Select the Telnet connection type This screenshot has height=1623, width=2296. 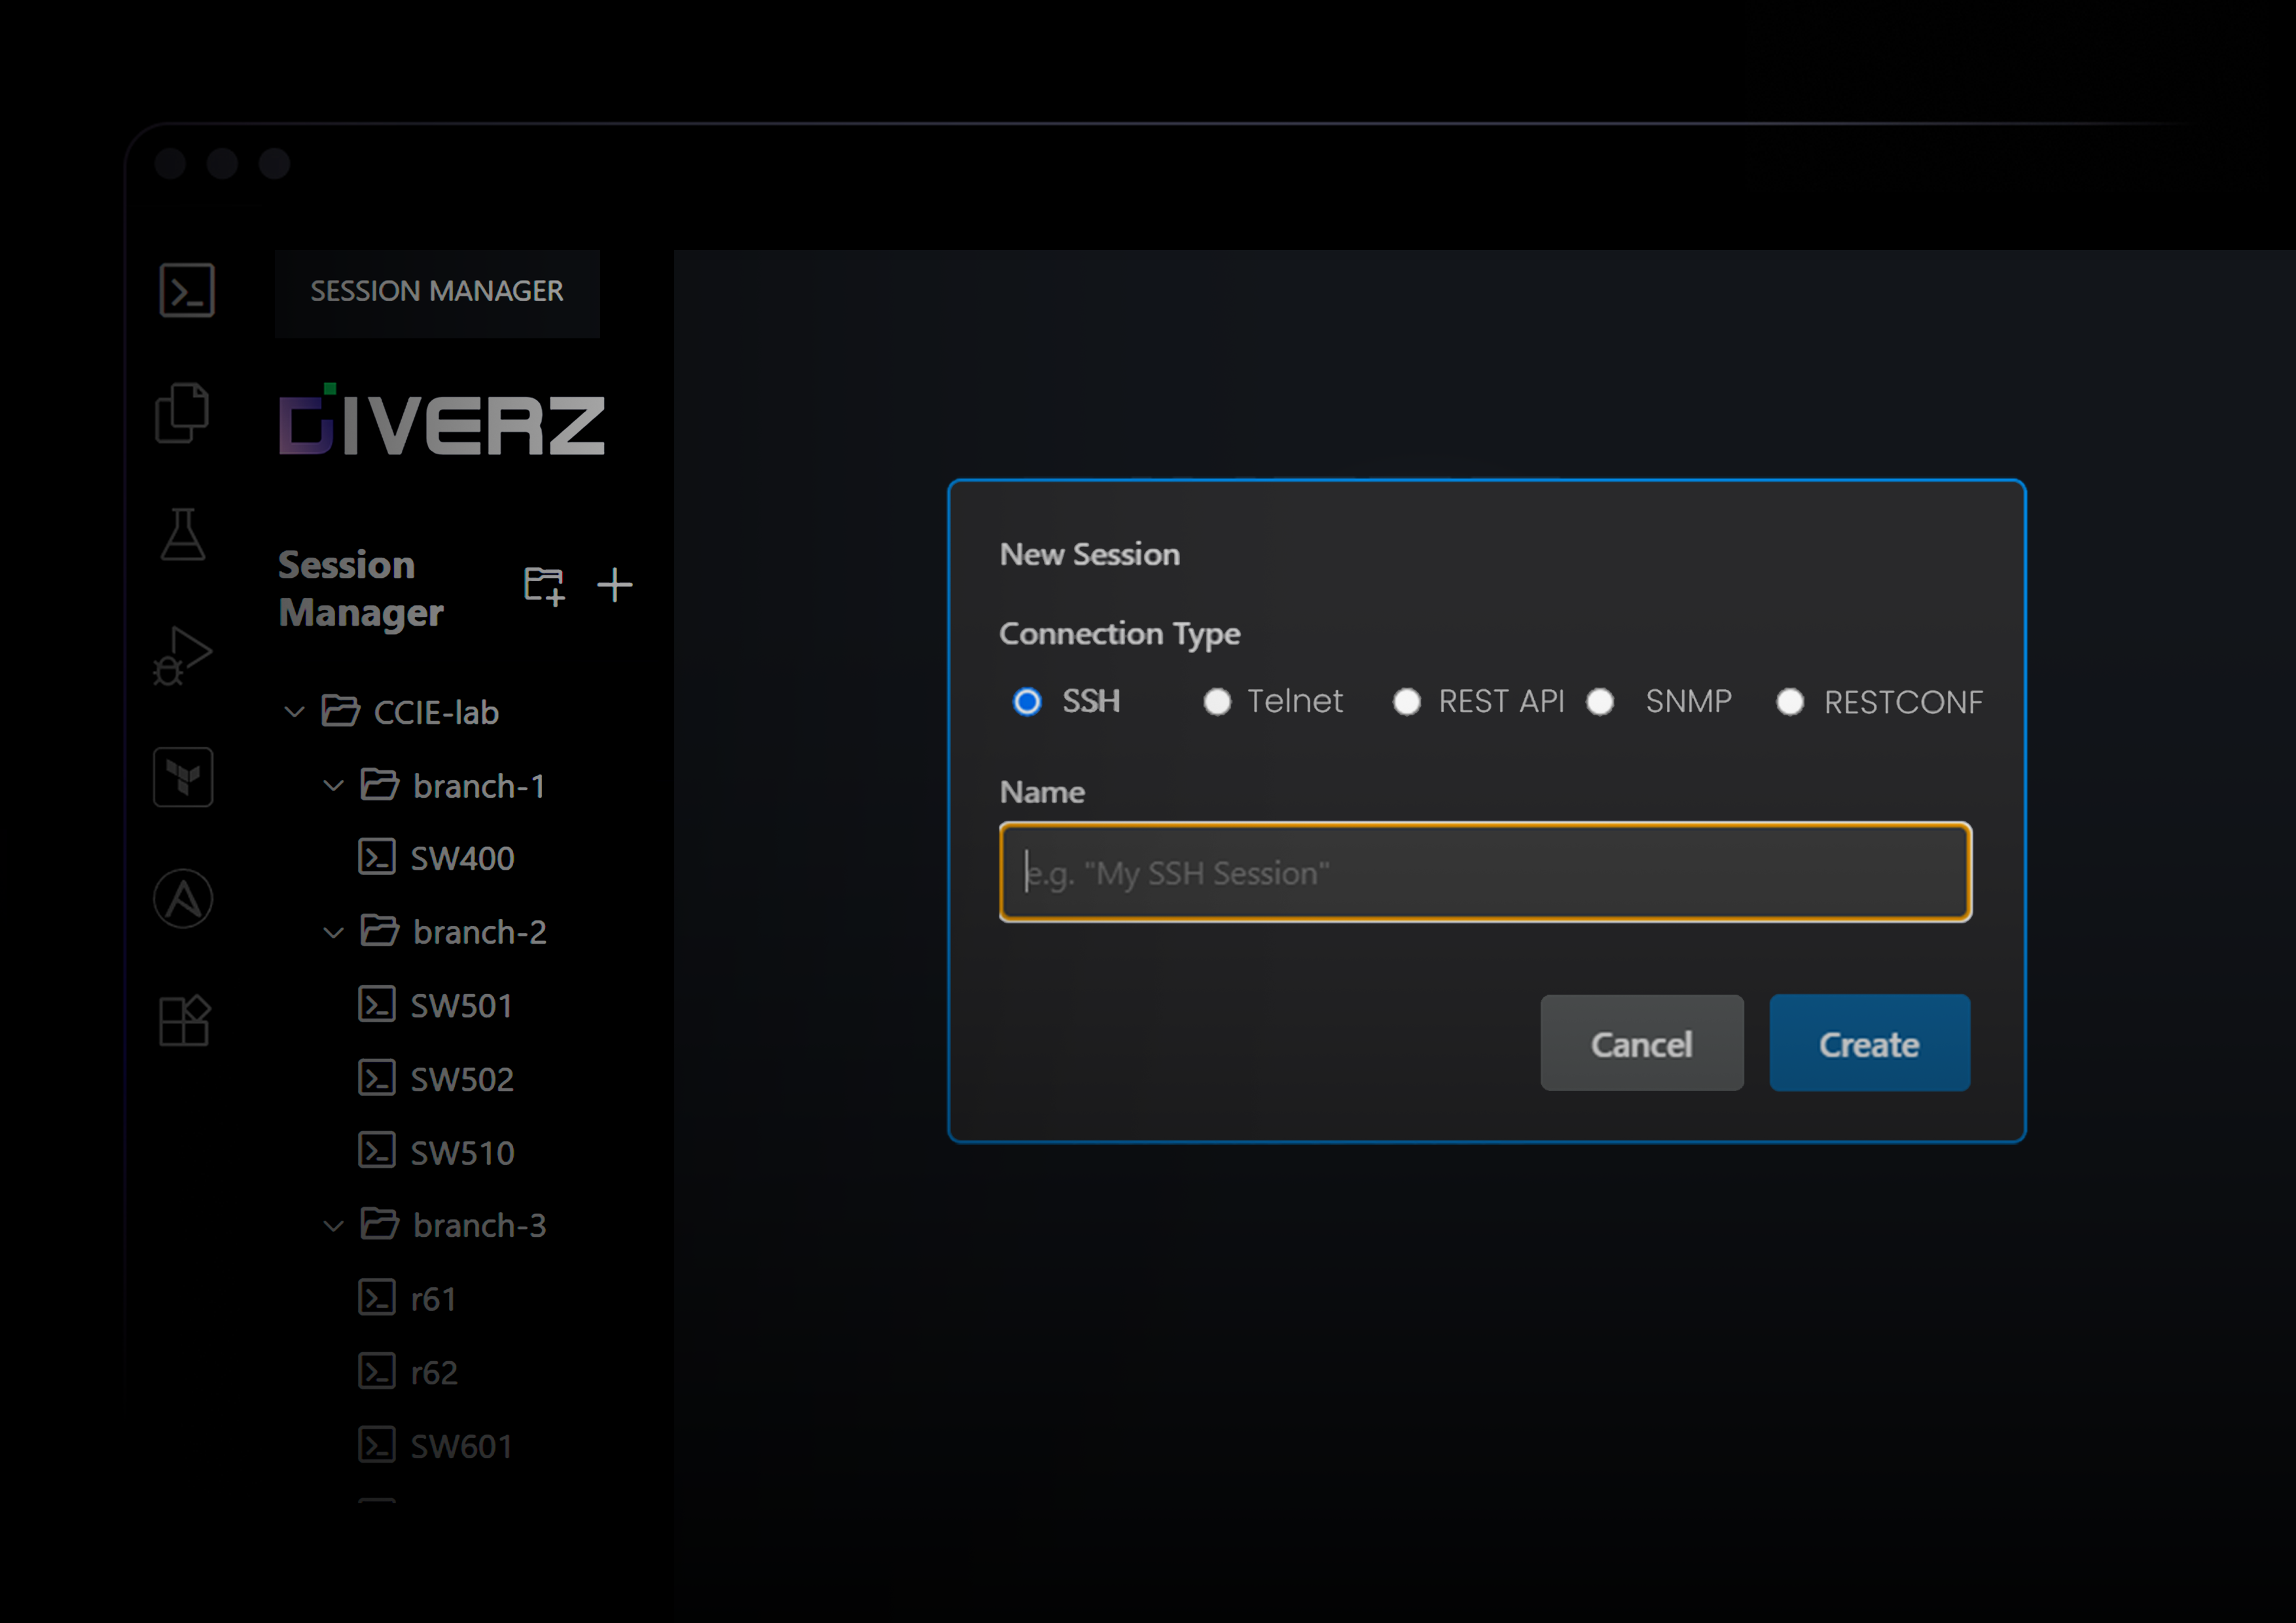click(1217, 702)
